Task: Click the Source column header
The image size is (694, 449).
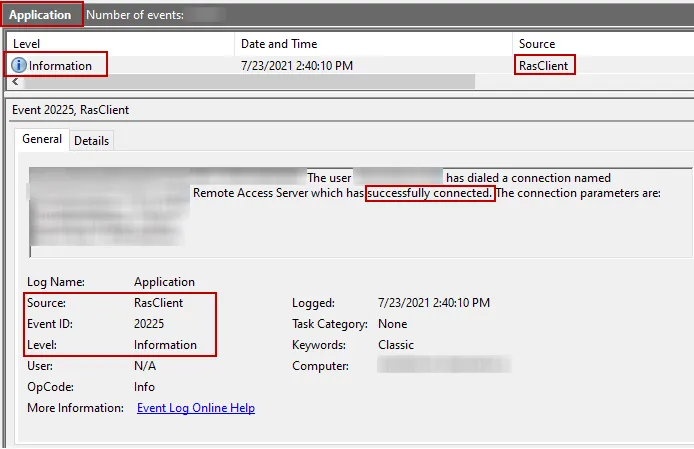Action: pyautogui.click(x=537, y=44)
